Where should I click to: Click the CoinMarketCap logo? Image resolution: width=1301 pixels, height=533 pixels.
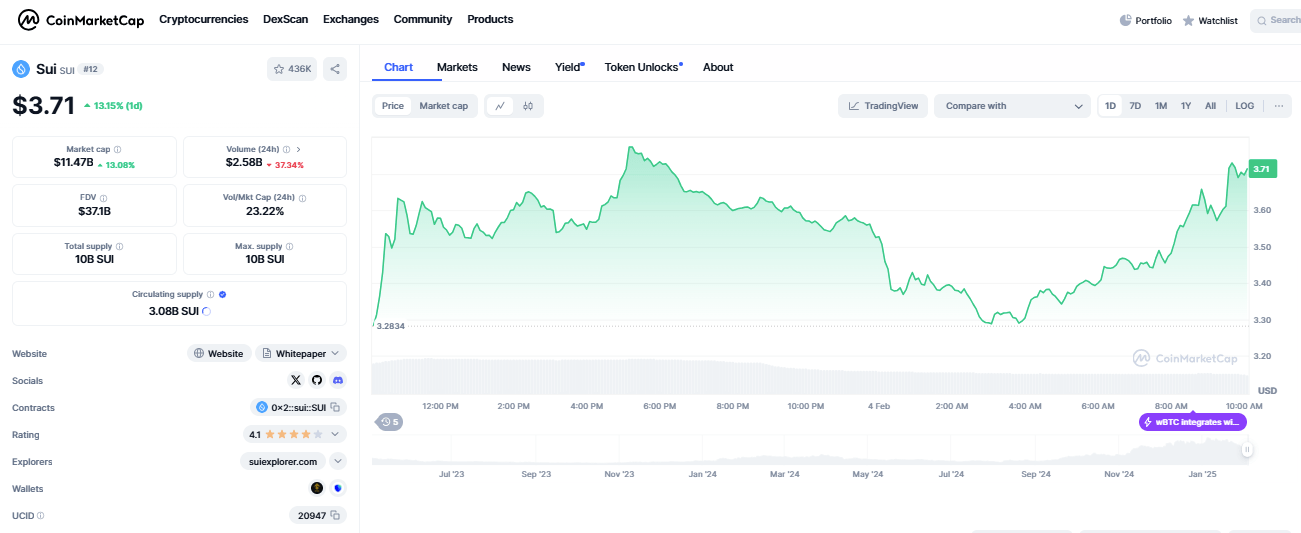point(82,19)
